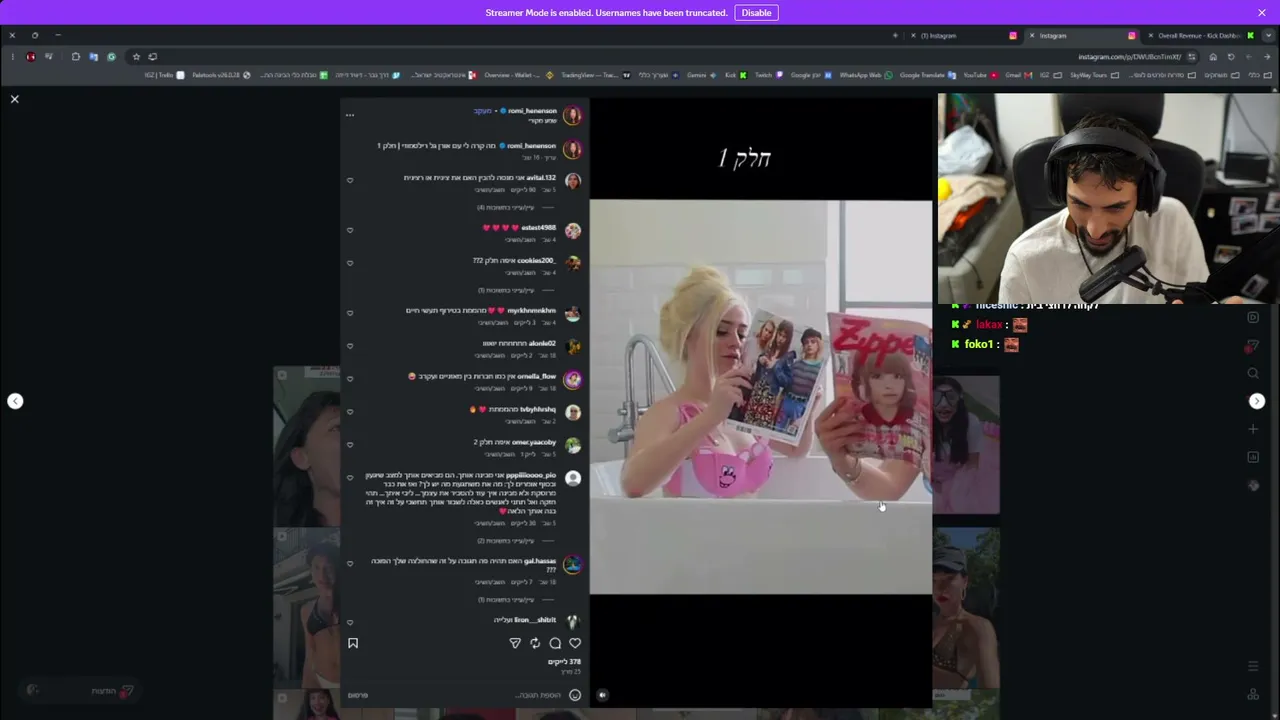The height and width of the screenshot is (720, 1280).
Task: Dismiss the Streamer Mode banner
Action: click(1262, 13)
